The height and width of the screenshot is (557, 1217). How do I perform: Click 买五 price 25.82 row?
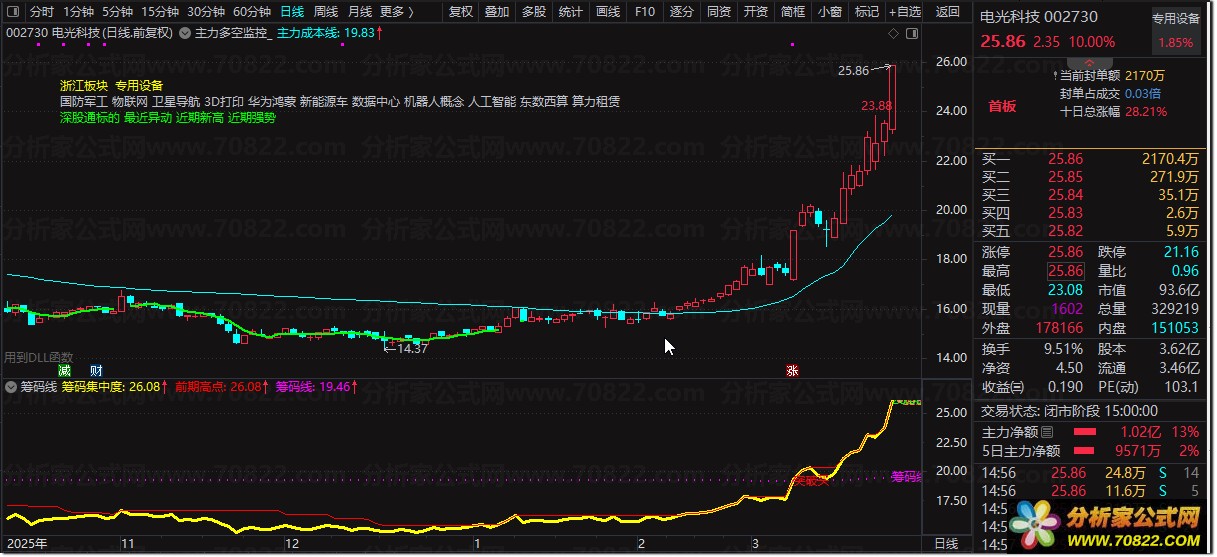[x=1092, y=230]
